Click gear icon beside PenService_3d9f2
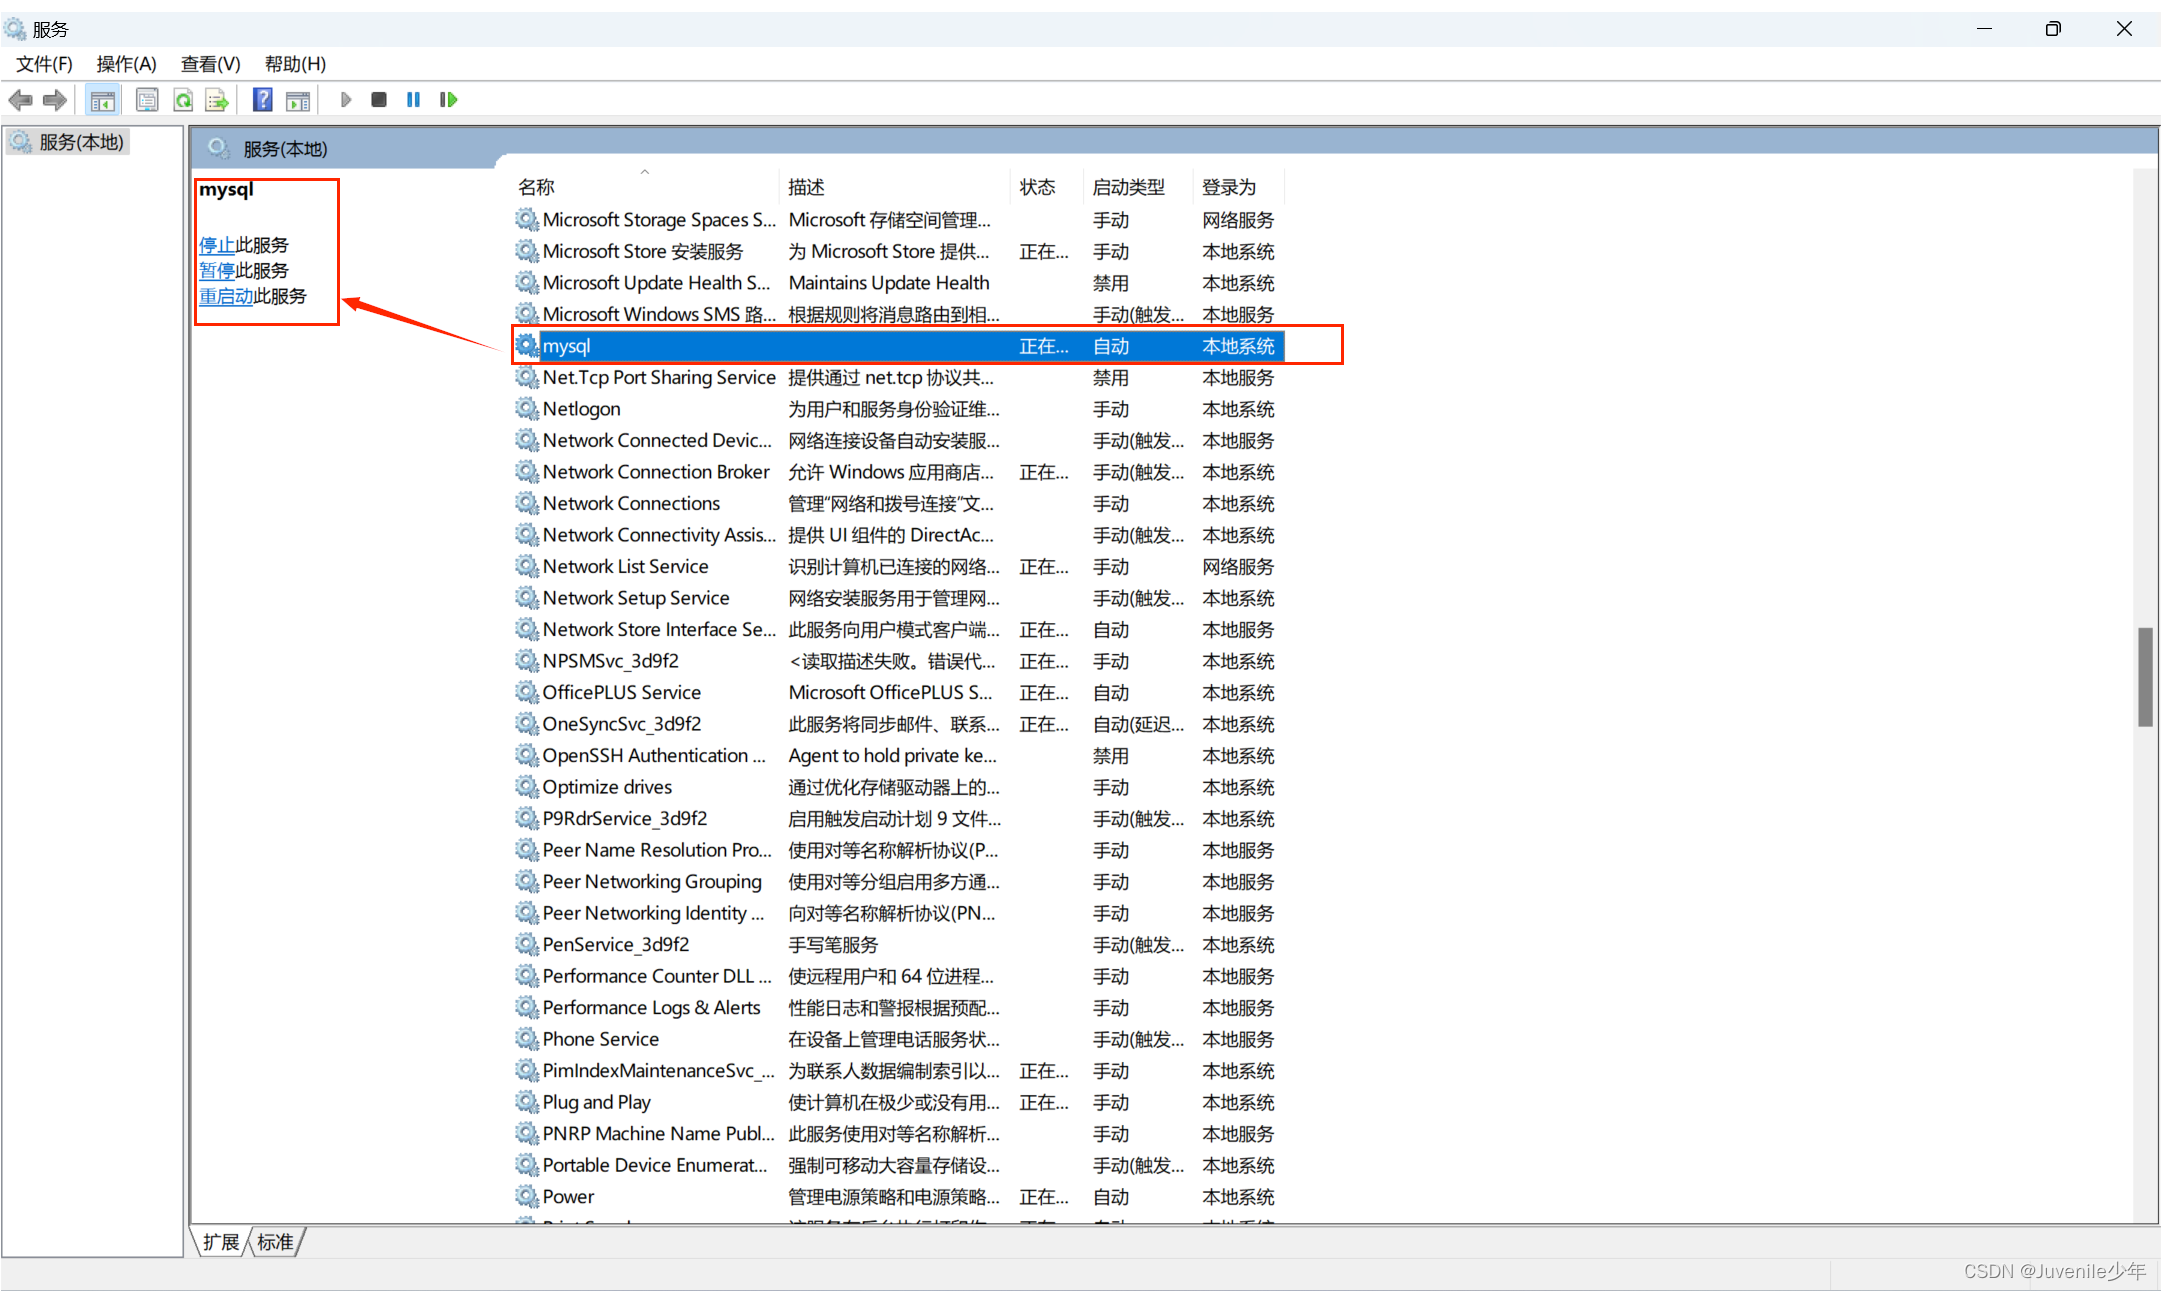The image size is (2162, 1291). pyautogui.click(x=527, y=944)
